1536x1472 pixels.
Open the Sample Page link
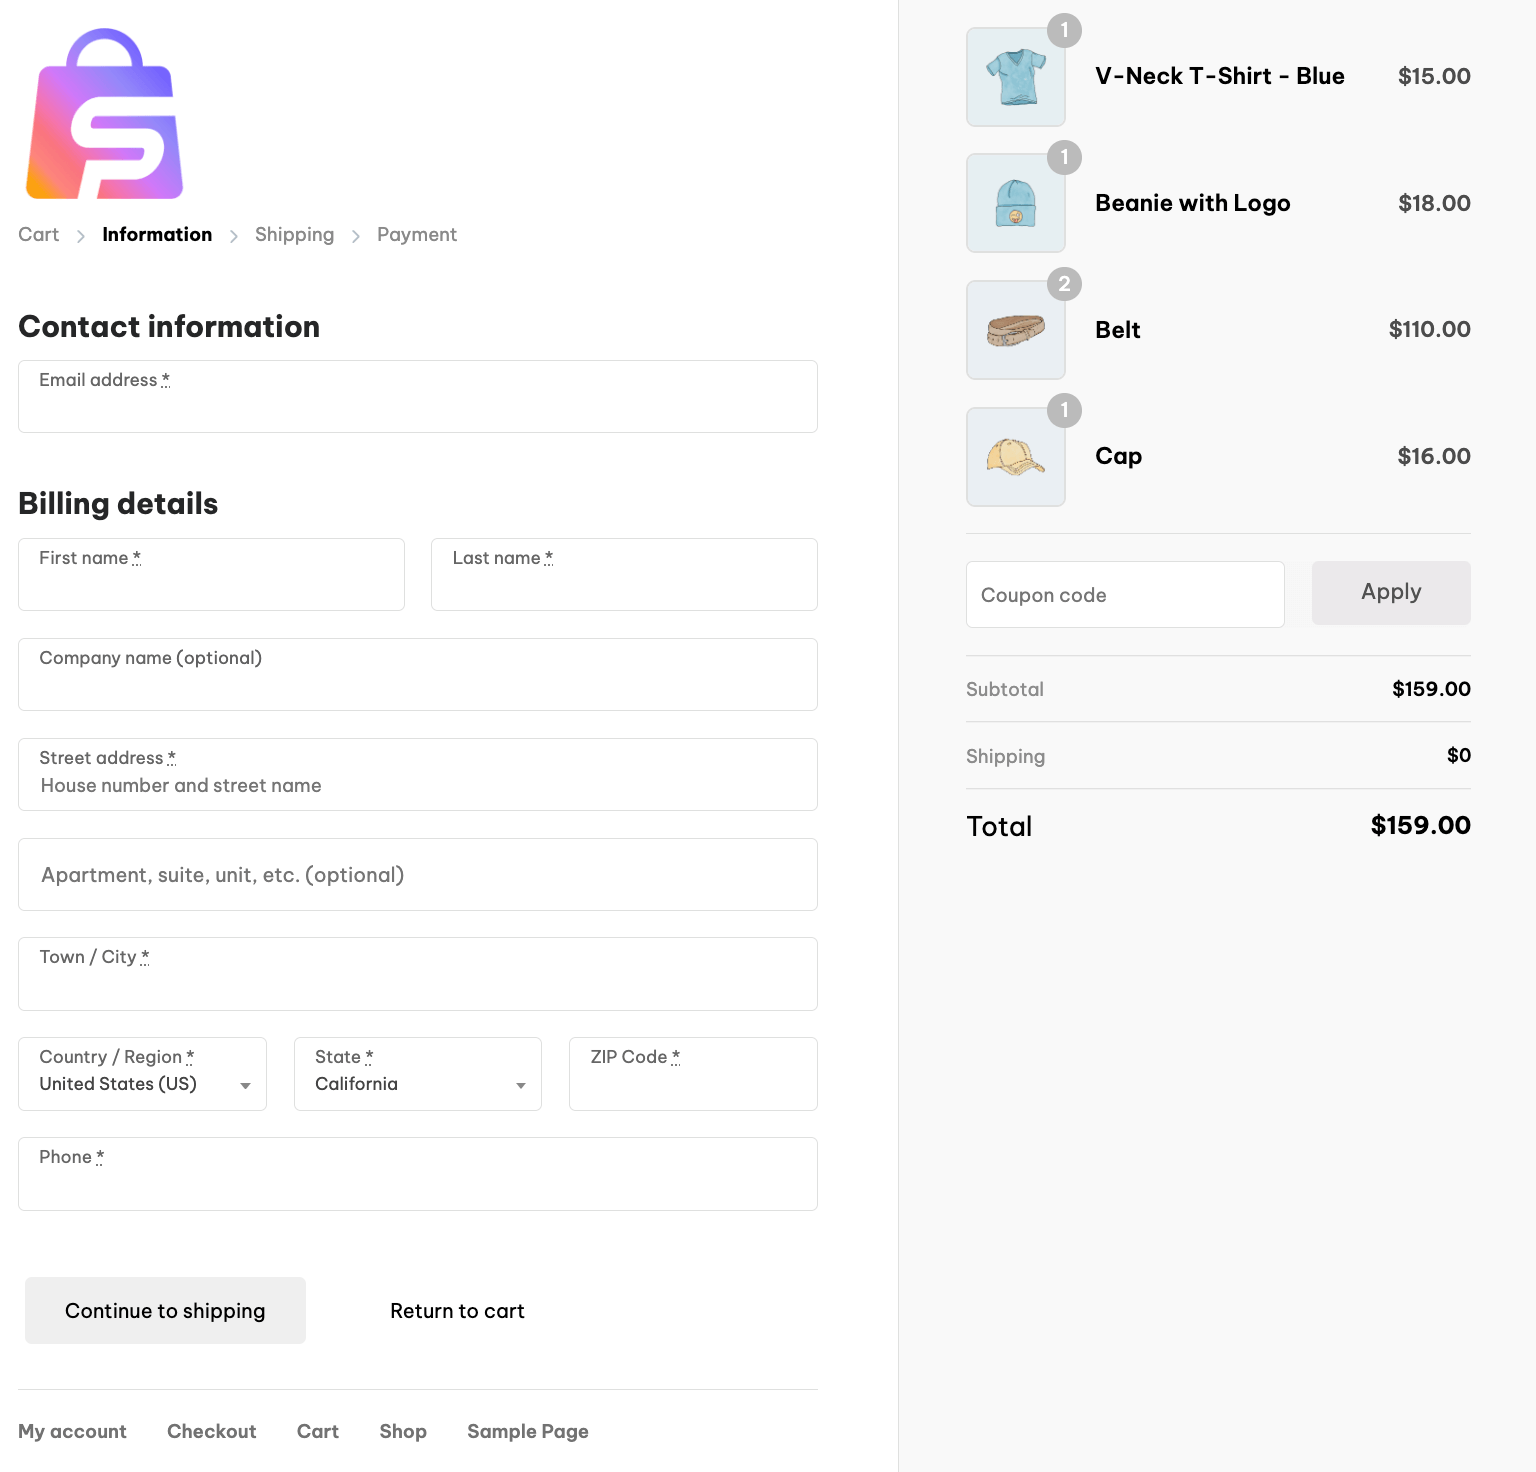527,1431
